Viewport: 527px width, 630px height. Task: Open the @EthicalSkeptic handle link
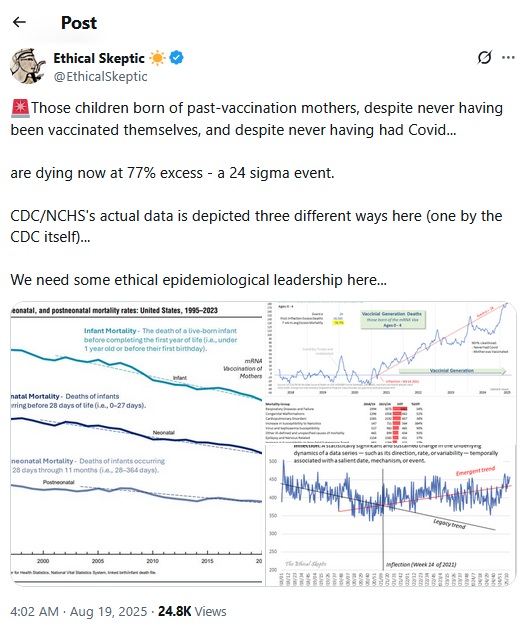100,76
